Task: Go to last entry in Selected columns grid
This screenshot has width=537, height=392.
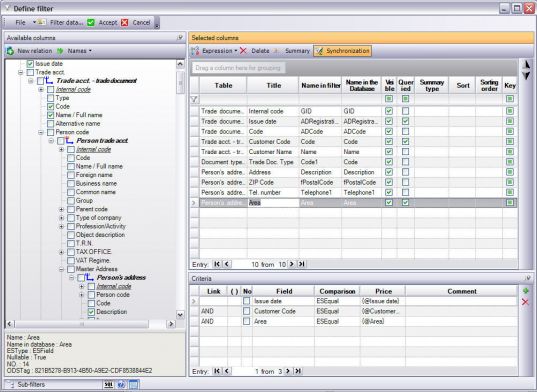Action: [x=302, y=264]
